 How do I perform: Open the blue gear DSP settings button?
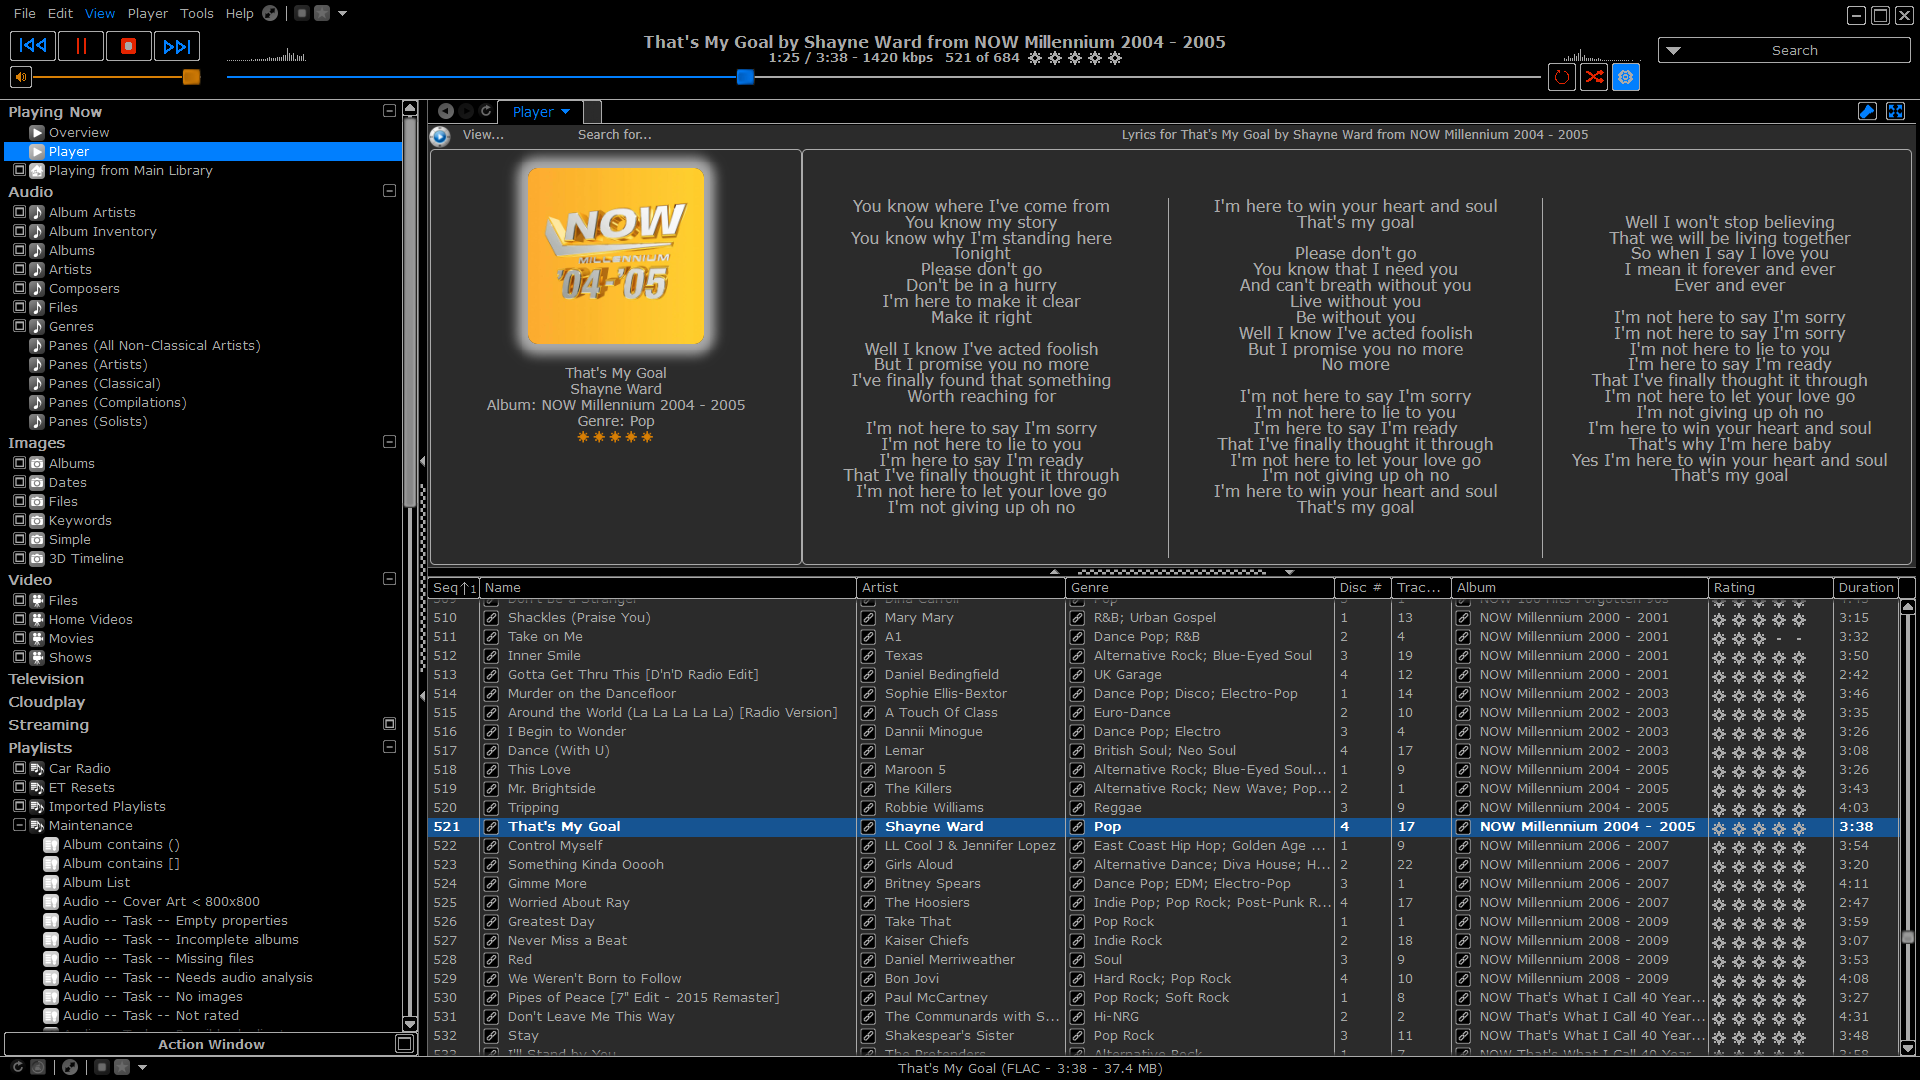tap(1626, 77)
